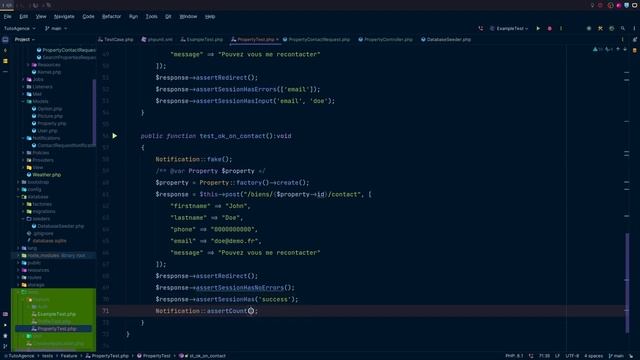The image size is (640, 360).
Task: Collapse the seeders folder
Action: point(24,219)
